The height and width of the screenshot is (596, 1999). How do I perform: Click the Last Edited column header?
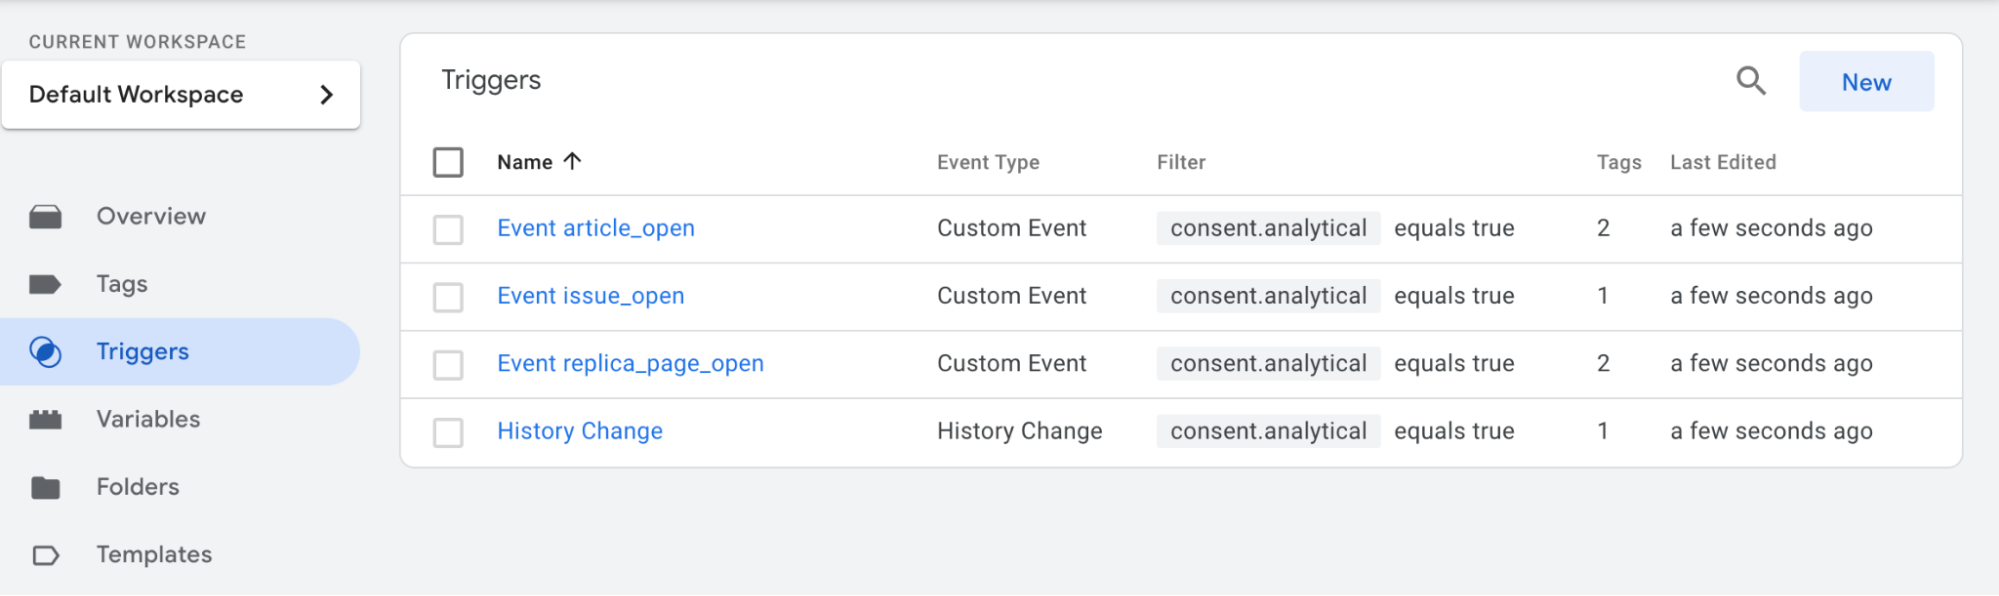[x=1722, y=163]
